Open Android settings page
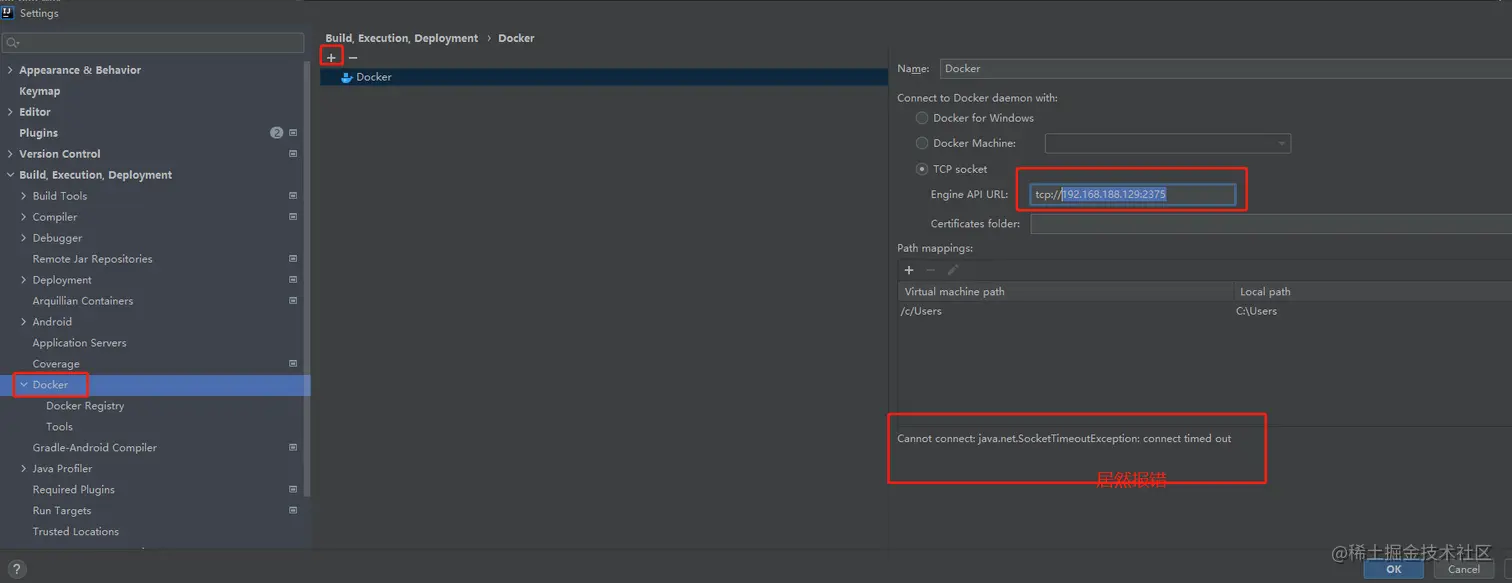1512x583 pixels. coord(52,322)
